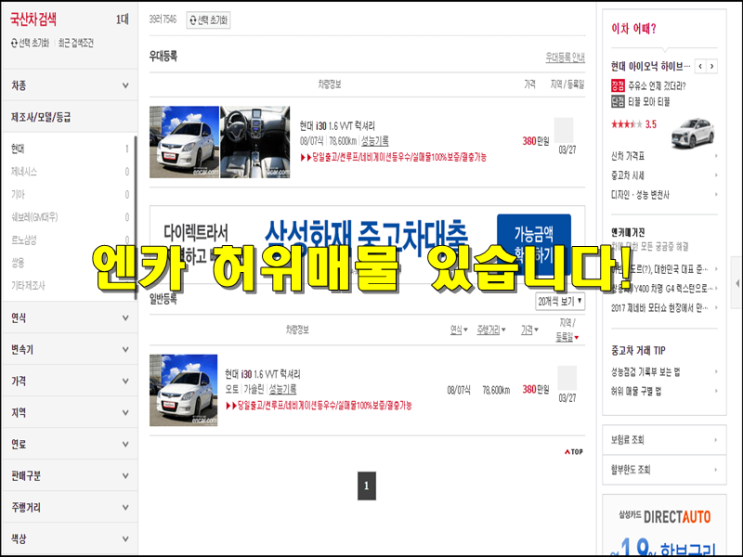Expand the 가격 filter section
This screenshot has width=743, height=557.
70,381
